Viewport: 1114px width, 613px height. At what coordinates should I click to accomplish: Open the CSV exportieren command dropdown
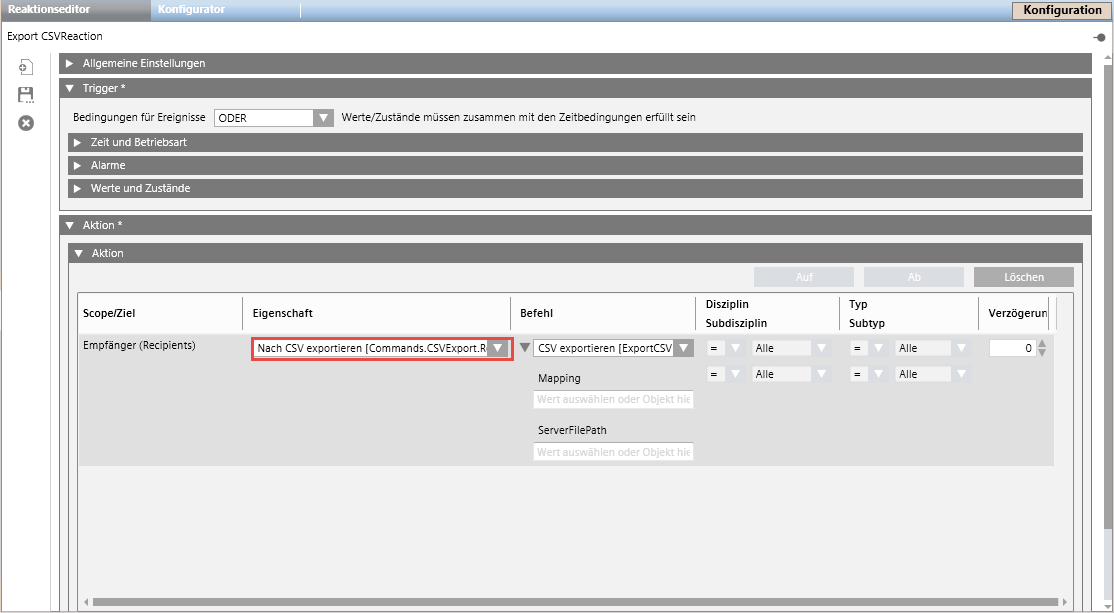[x=683, y=348]
